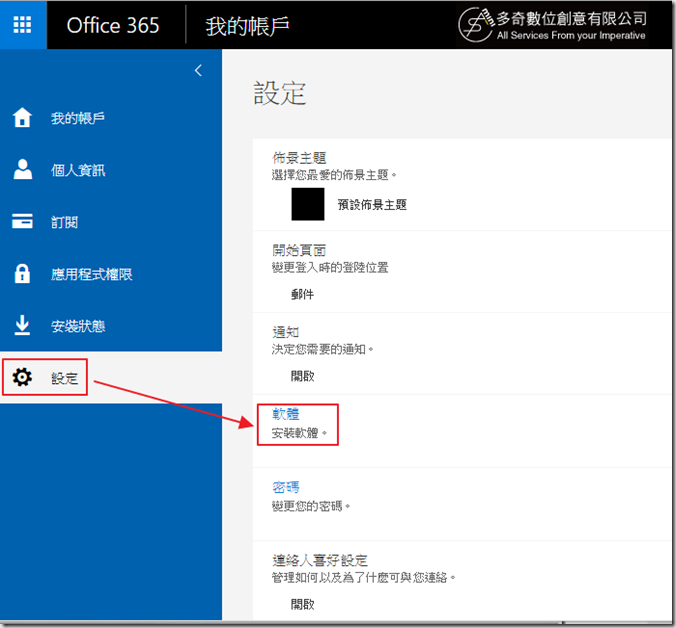Open the 軟體 settings link
This screenshot has width=676, height=628.
(x=286, y=414)
